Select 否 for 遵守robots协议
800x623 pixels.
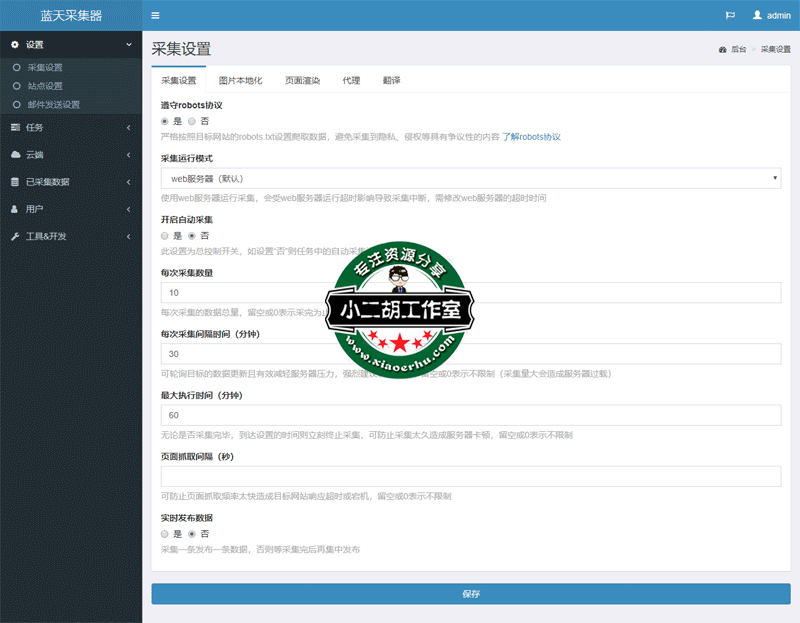coord(192,121)
